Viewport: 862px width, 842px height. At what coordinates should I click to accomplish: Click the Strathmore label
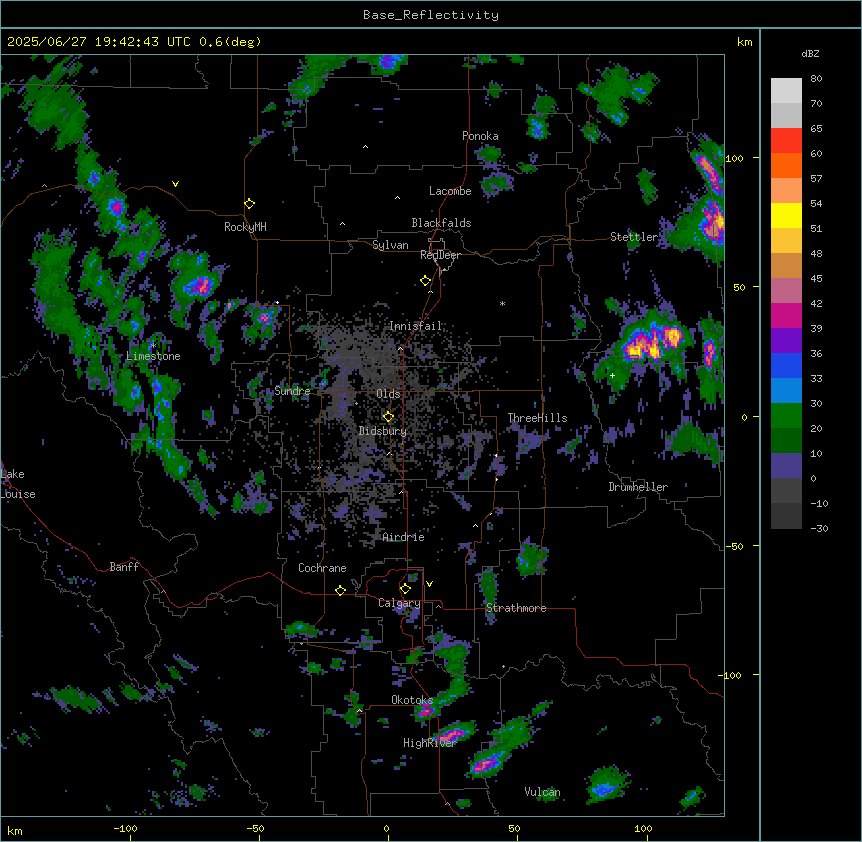[x=516, y=608]
